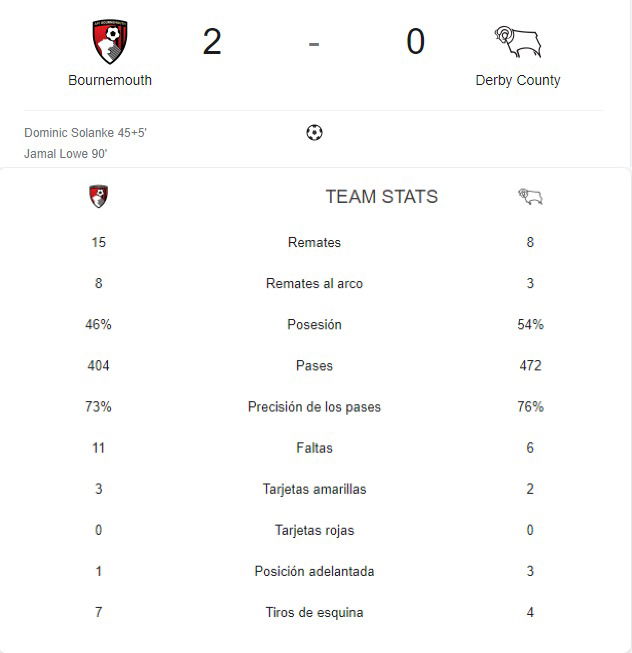Open the Bournemouth team name link
Image resolution: width=632 pixels, height=653 pixels.
(110, 80)
